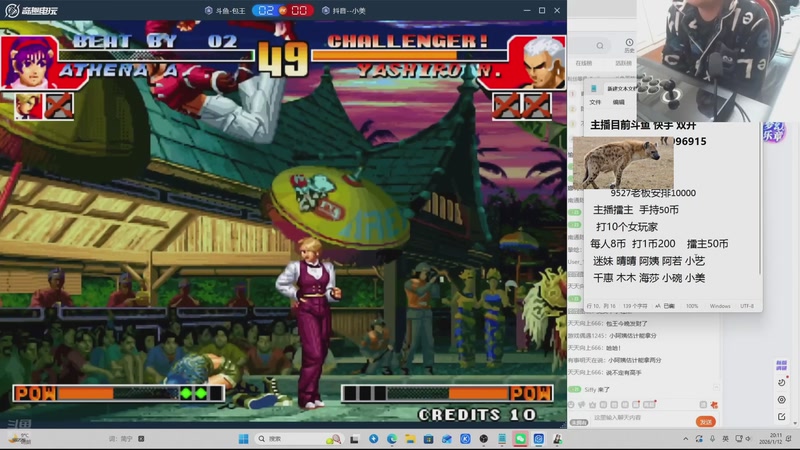
Task: Click the 139 个字符 count in the status bar
Action: coord(635,306)
